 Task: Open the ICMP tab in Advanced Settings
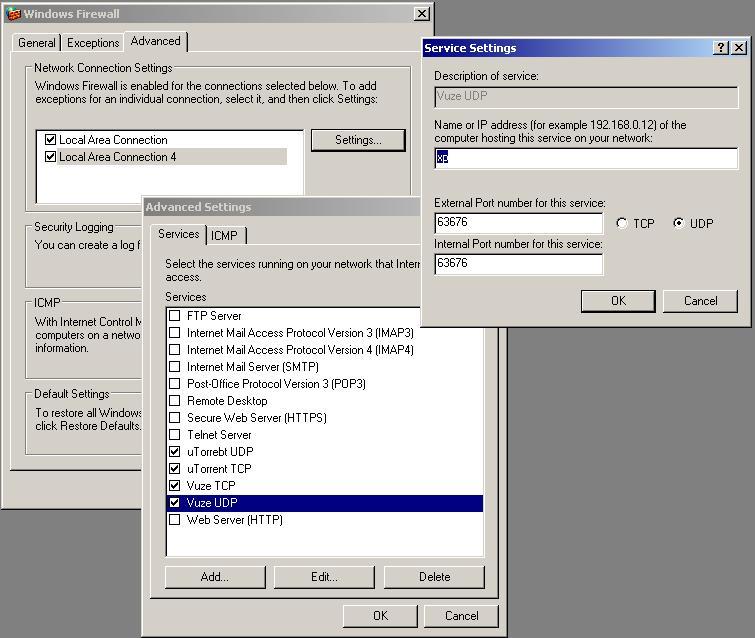(224, 235)
